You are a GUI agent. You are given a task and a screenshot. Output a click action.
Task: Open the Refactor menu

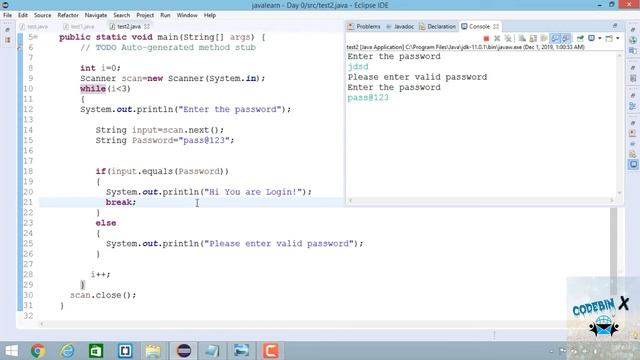68,15
